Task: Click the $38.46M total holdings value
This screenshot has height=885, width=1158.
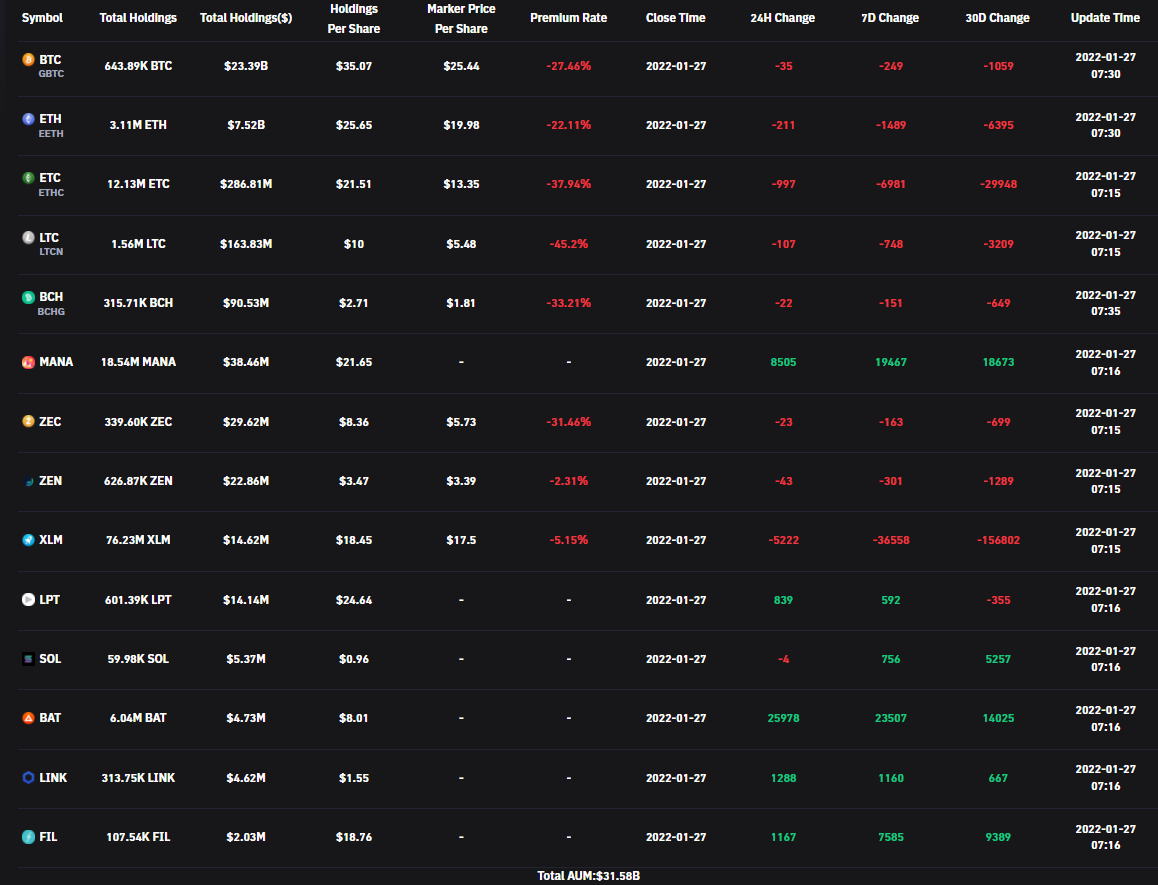Action: (x=246, y=362)
